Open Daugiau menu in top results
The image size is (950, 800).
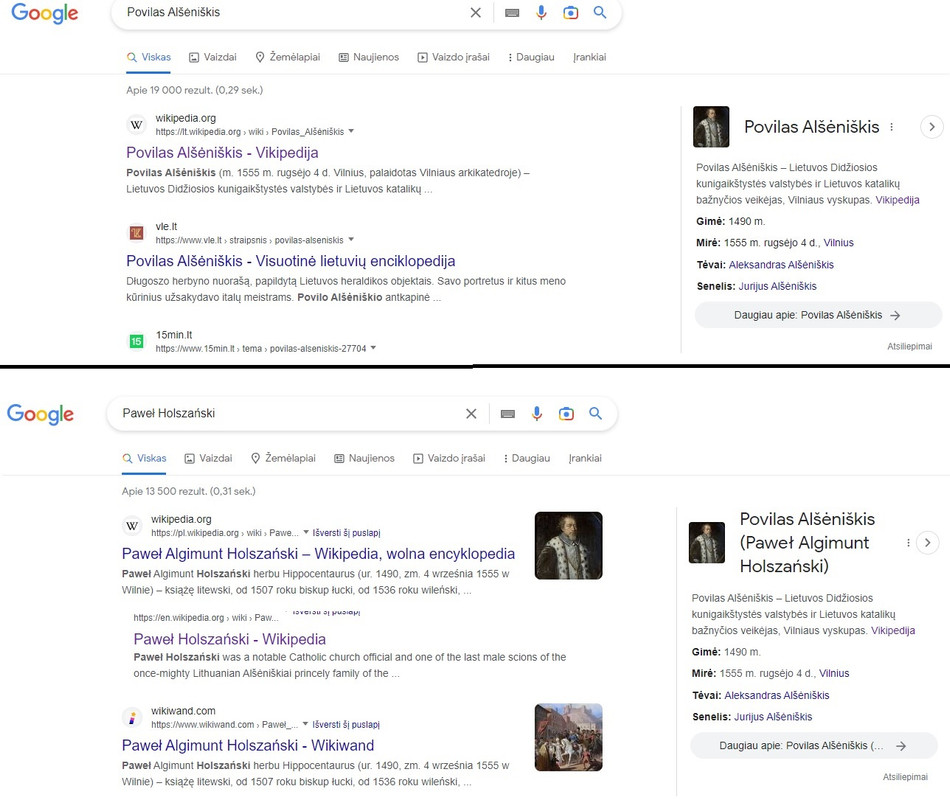click(531, 57)
